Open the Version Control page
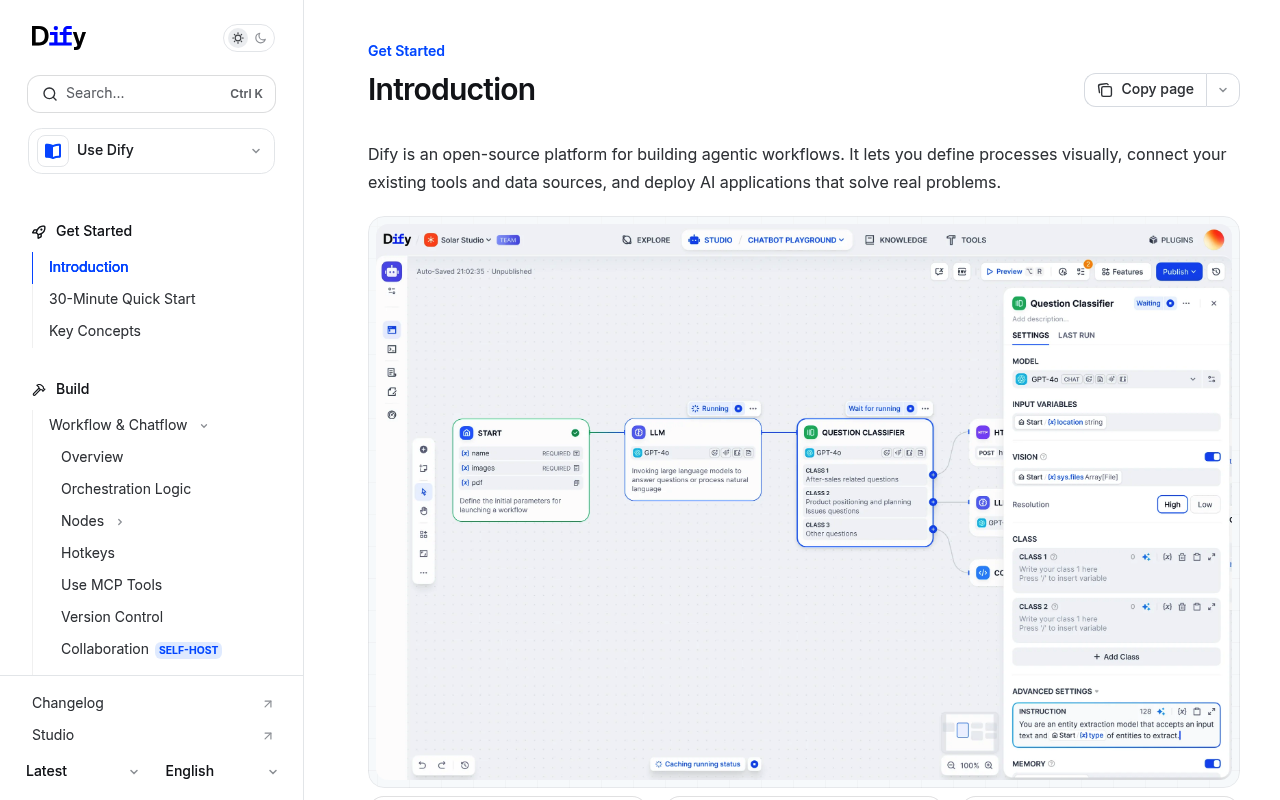 coord(112,617)
